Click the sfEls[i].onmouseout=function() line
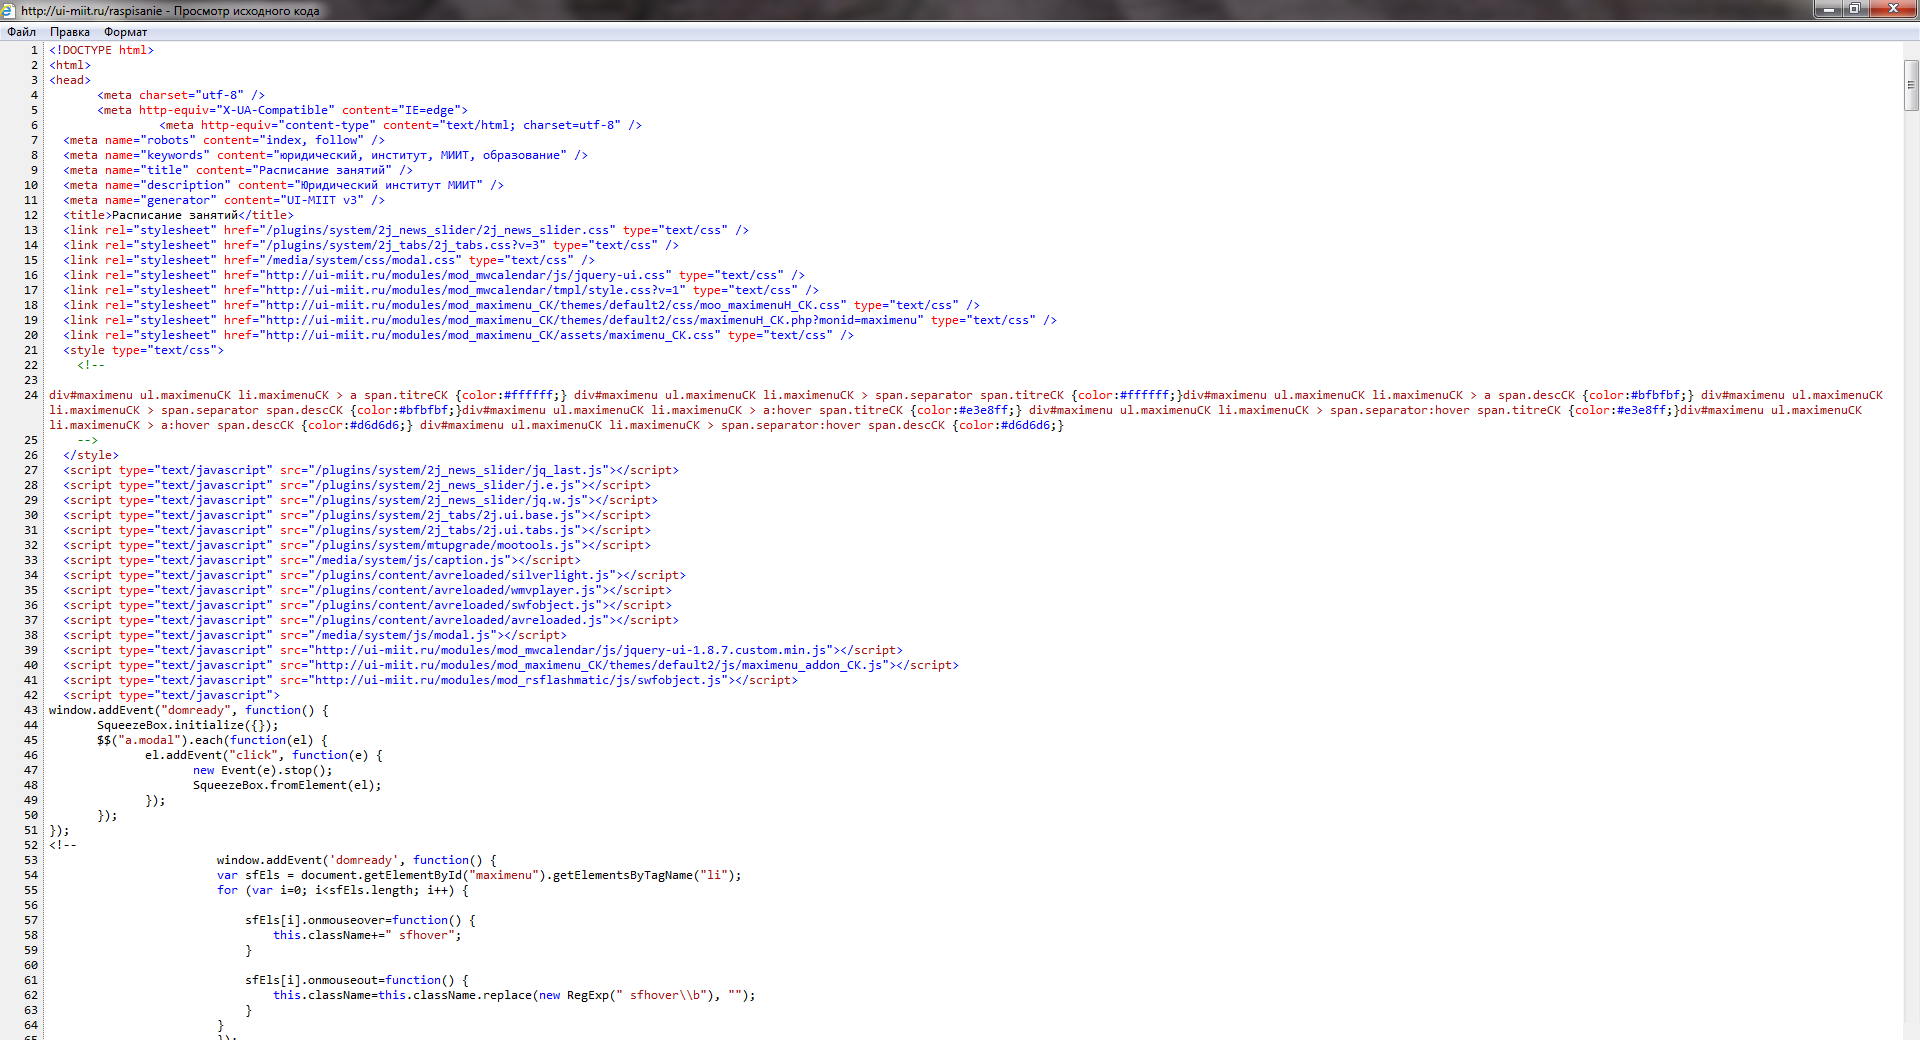Image resolution: width=1920 pixels, height=1040 pixels. pos(357,980)
